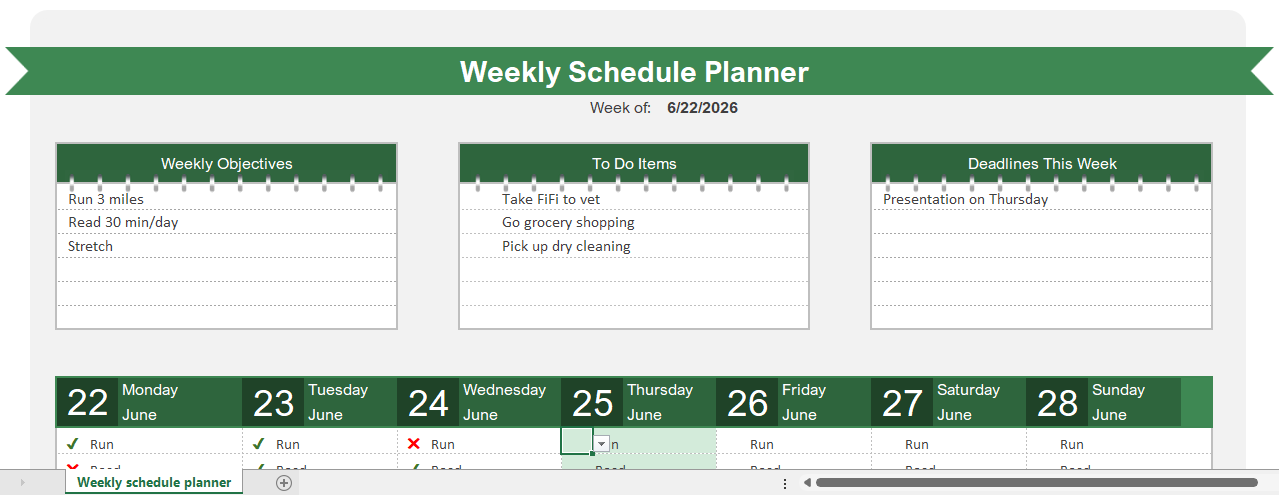This screenshot has height=495, width=1279.
Task: Click the Pick up dry cleaning entry
Action: point(566,247)
